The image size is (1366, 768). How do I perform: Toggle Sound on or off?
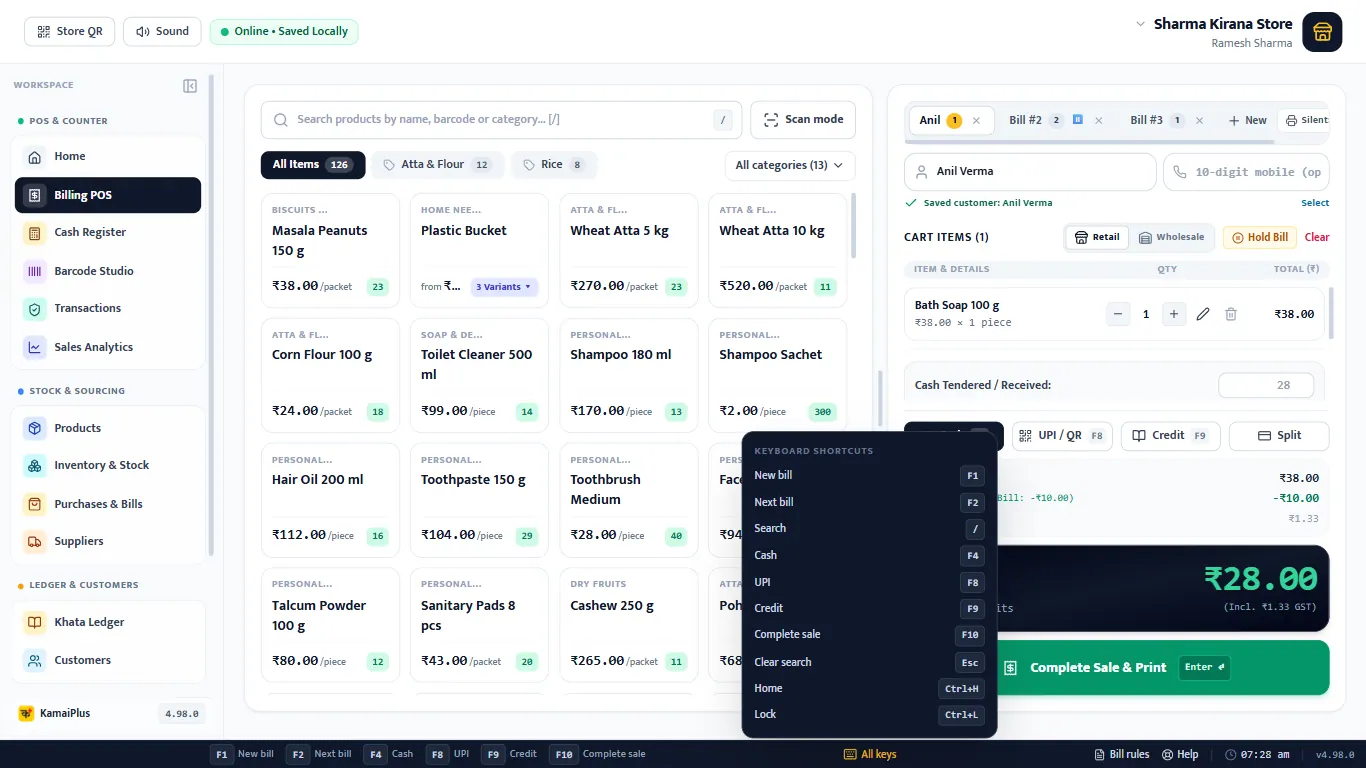pos(162,32)
